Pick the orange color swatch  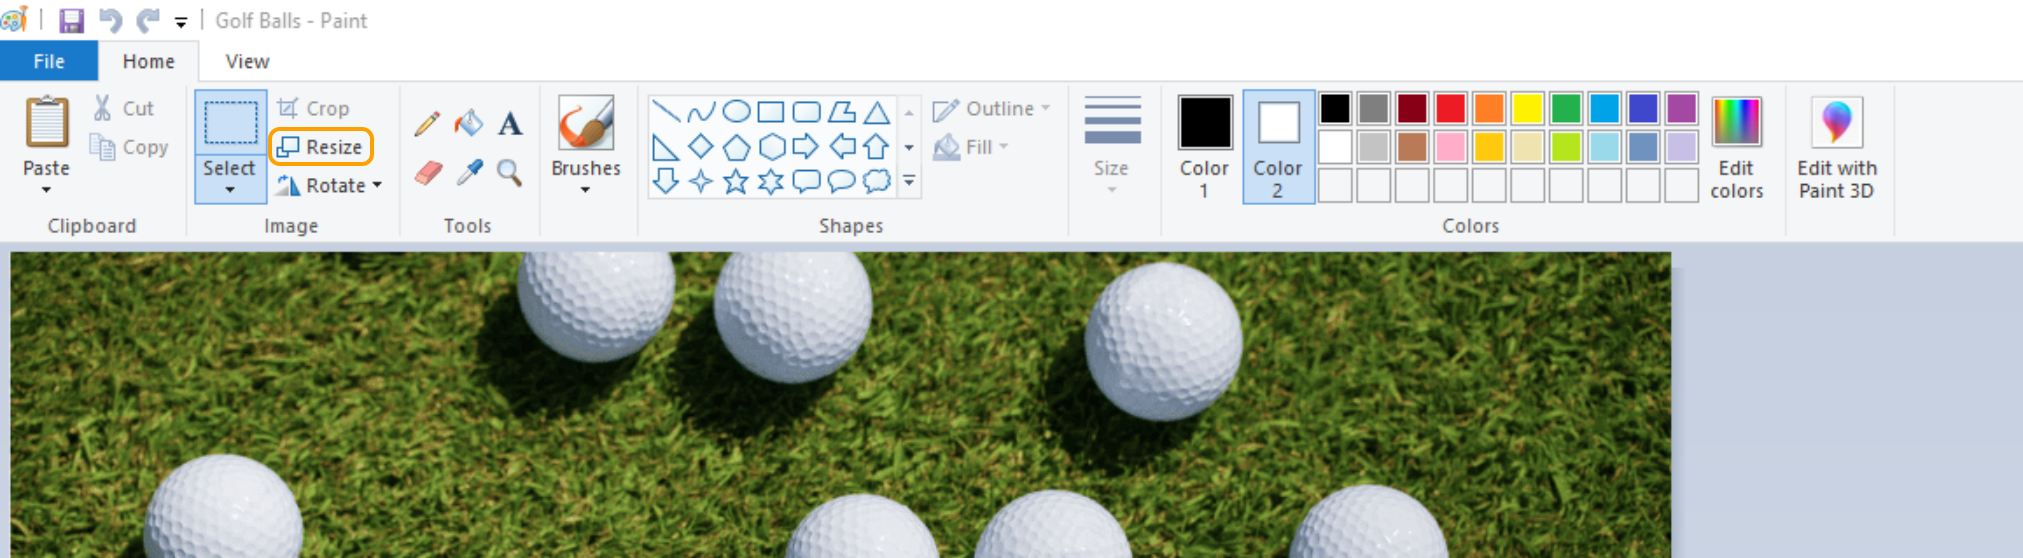[x=1489, y=108]
